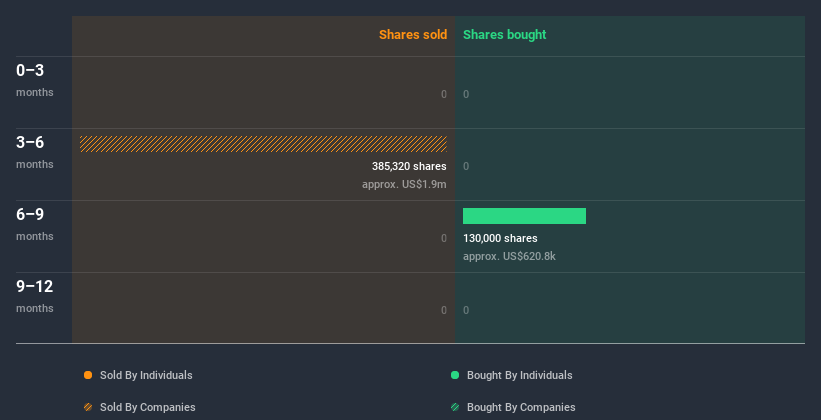Toggle the Bought By Individuals legend label
821x420 pixels.
click(x=519, y=375)
